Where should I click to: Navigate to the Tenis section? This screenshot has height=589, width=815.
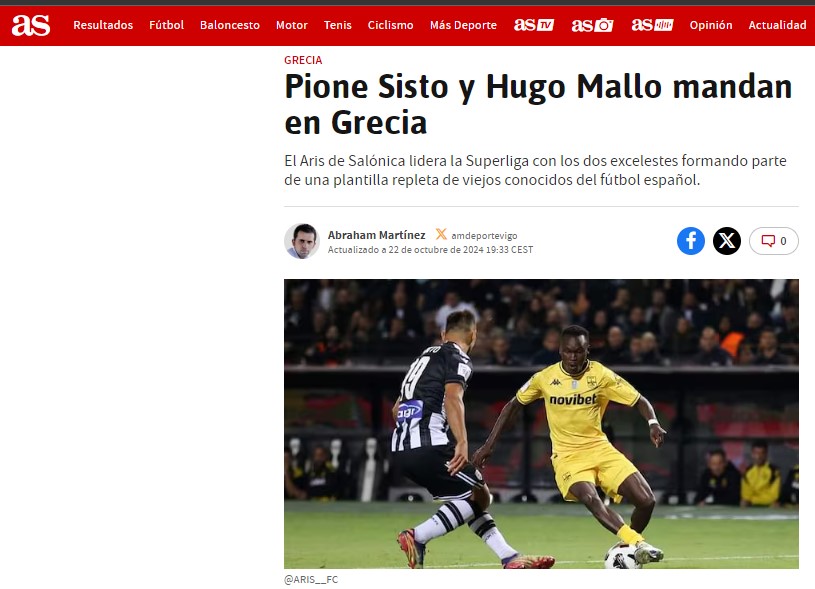pyautogui.click(x=337, y=25)
